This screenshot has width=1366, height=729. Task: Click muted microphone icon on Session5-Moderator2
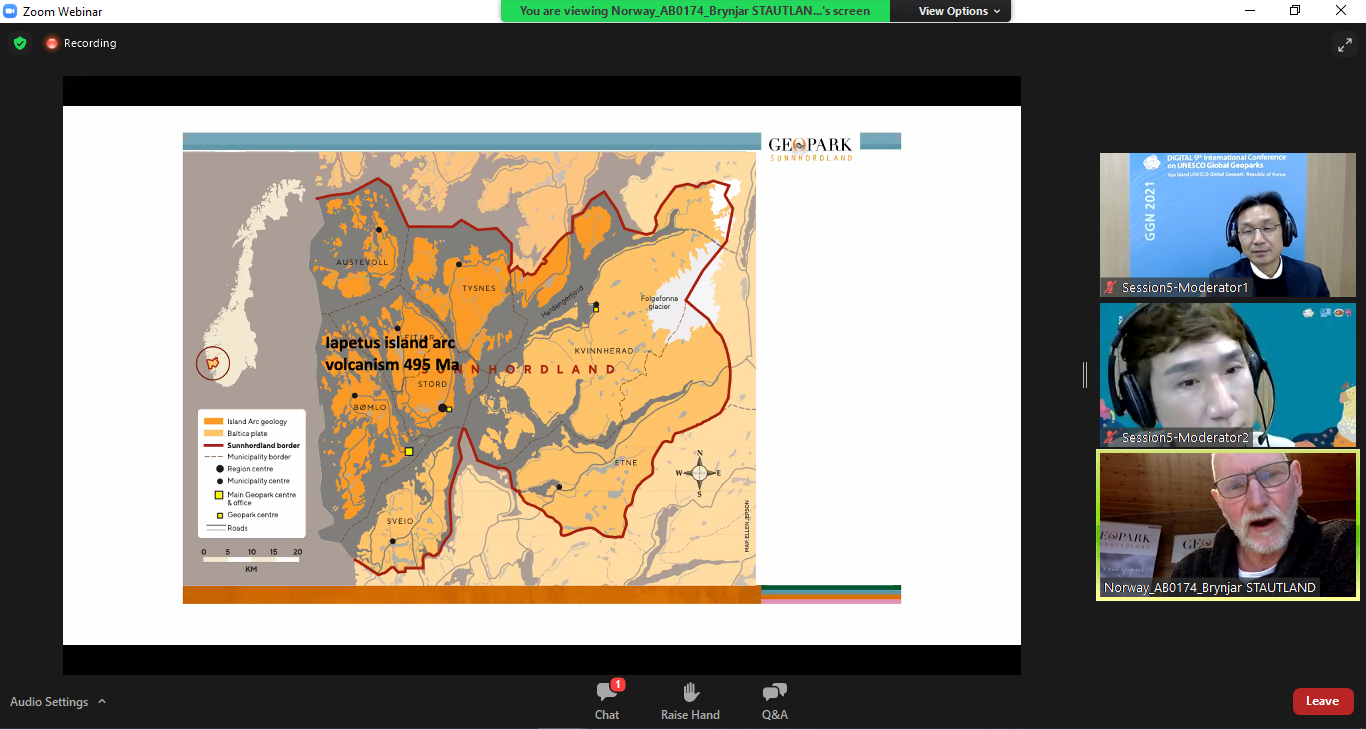(x=1110, y=438)
